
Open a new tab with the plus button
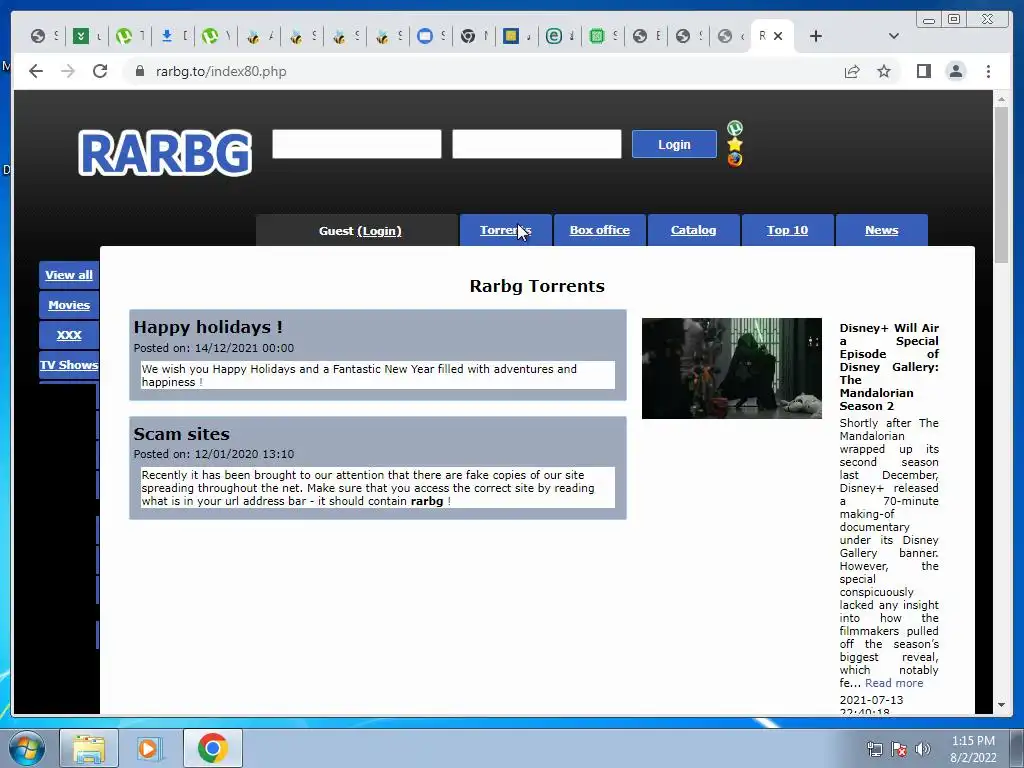[x=816, y=36]
